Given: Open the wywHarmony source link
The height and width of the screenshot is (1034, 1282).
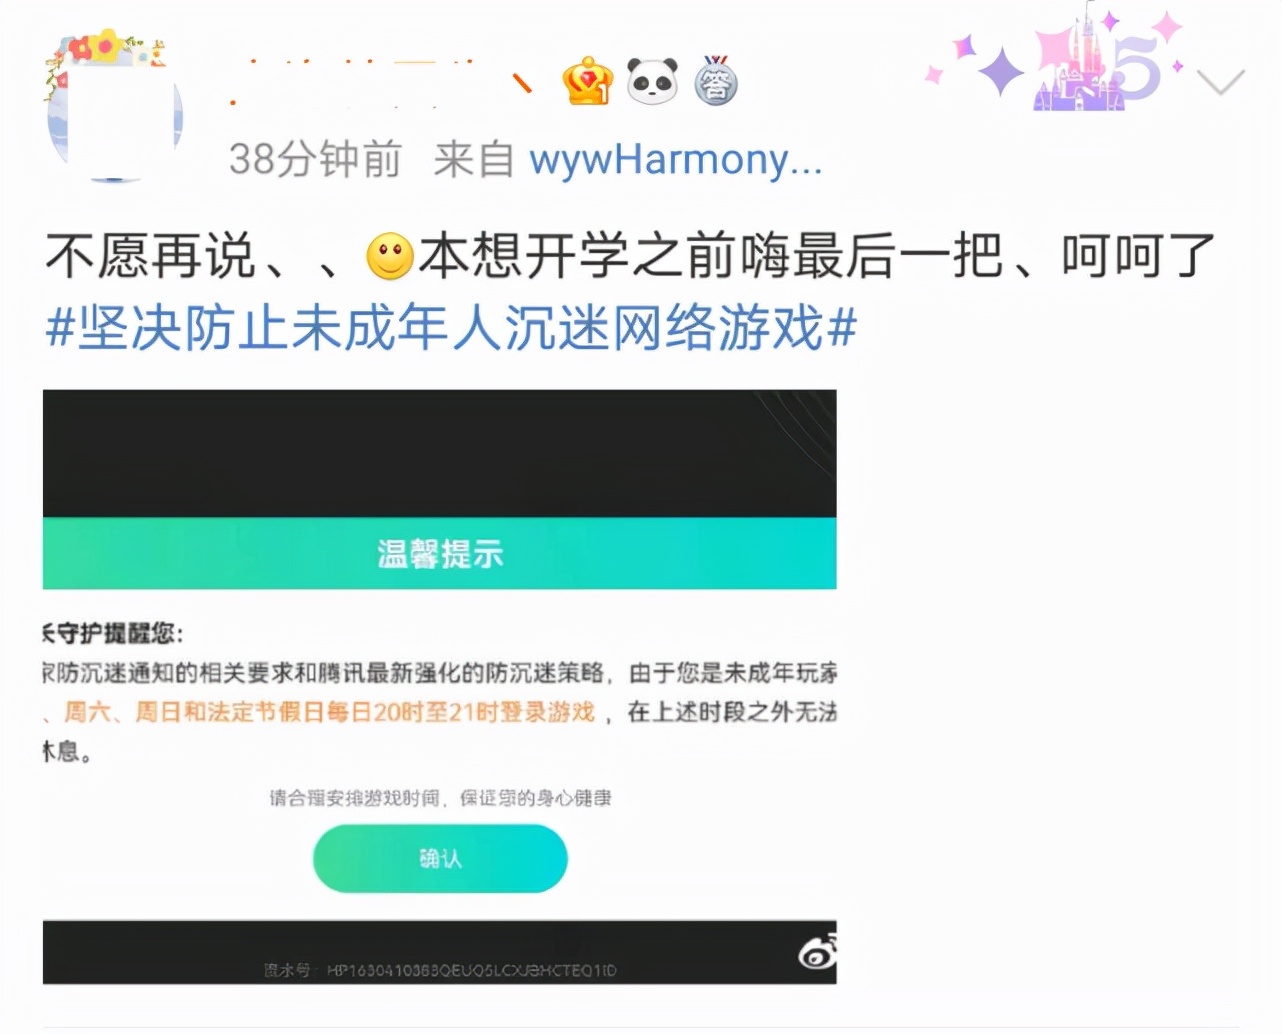Looking at the screenshot, I should (x=676, y=159).
